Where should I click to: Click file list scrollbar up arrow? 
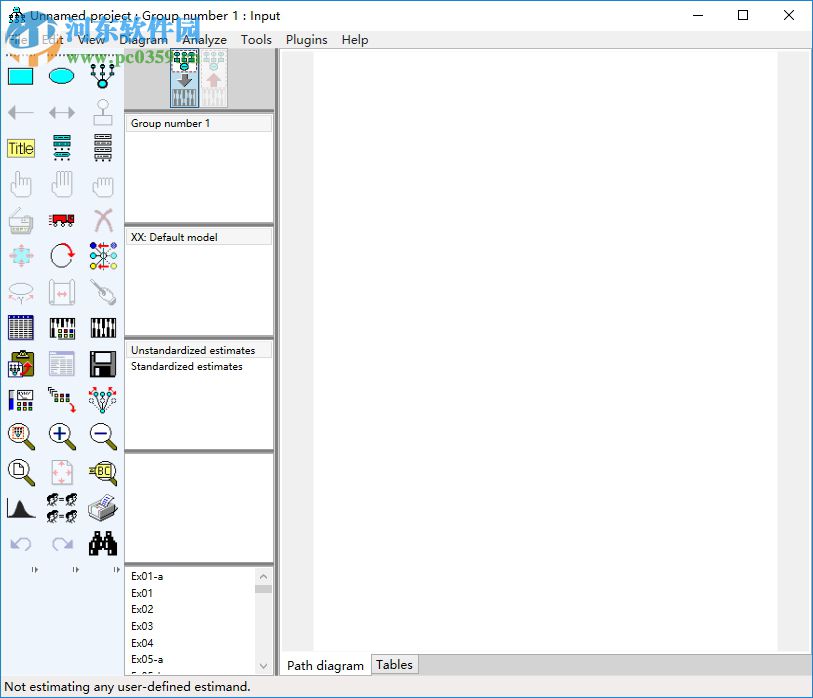click(263, 577)
